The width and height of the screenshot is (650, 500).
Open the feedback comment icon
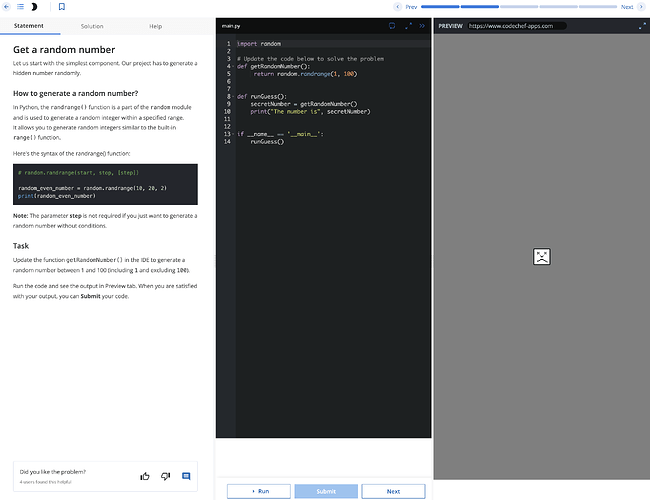click(186, 476)
